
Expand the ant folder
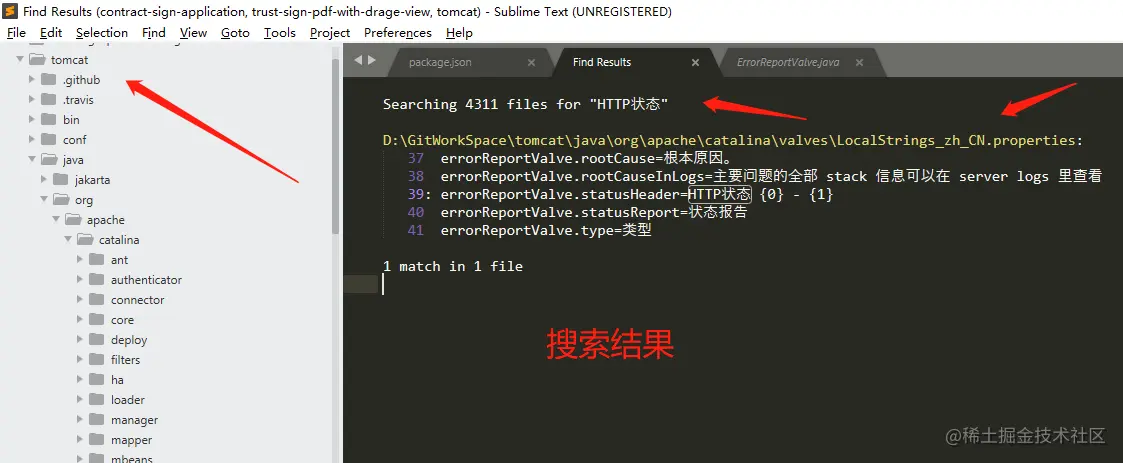(x=79, y=259)
